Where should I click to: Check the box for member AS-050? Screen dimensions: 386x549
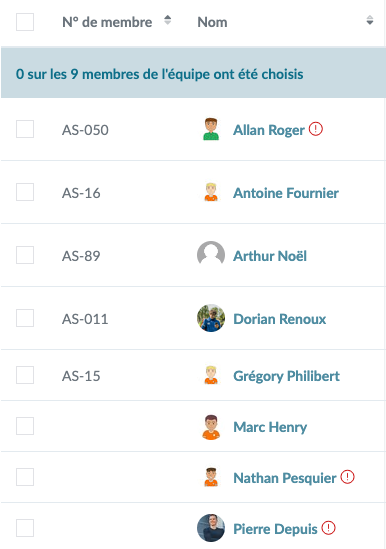click(25, 129)
